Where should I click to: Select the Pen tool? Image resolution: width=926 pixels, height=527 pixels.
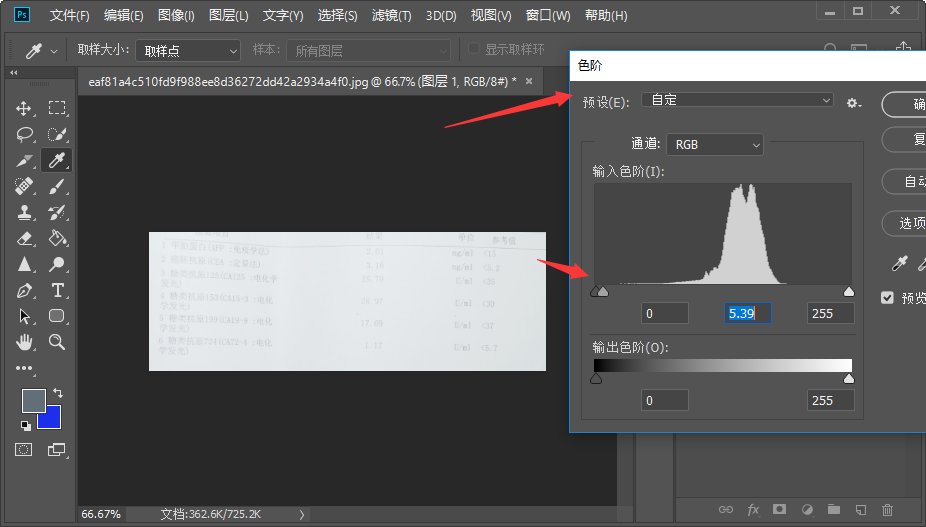pos(24,290)
